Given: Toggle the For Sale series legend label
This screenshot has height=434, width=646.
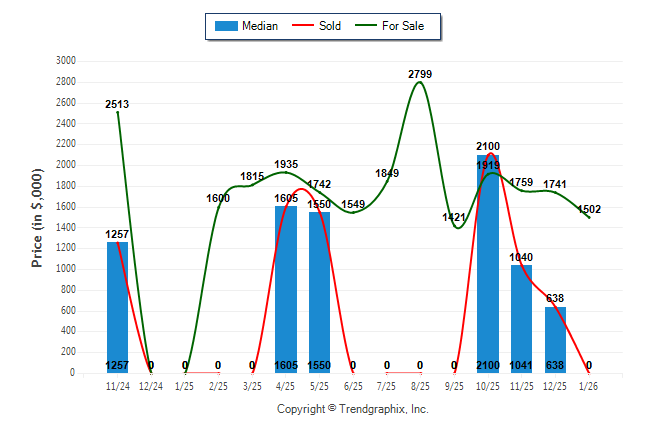Looking at the screenshot, I should coord(403,26).
